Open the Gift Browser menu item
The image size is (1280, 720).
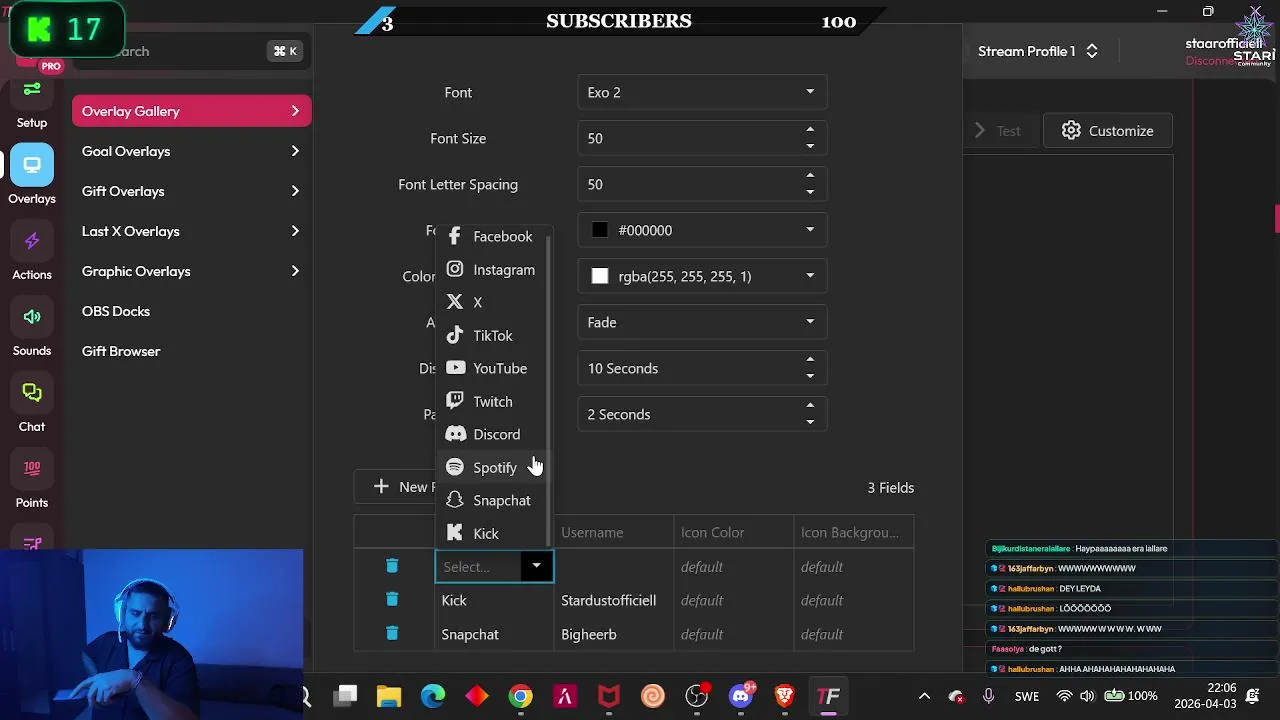(x=121, y=351)
